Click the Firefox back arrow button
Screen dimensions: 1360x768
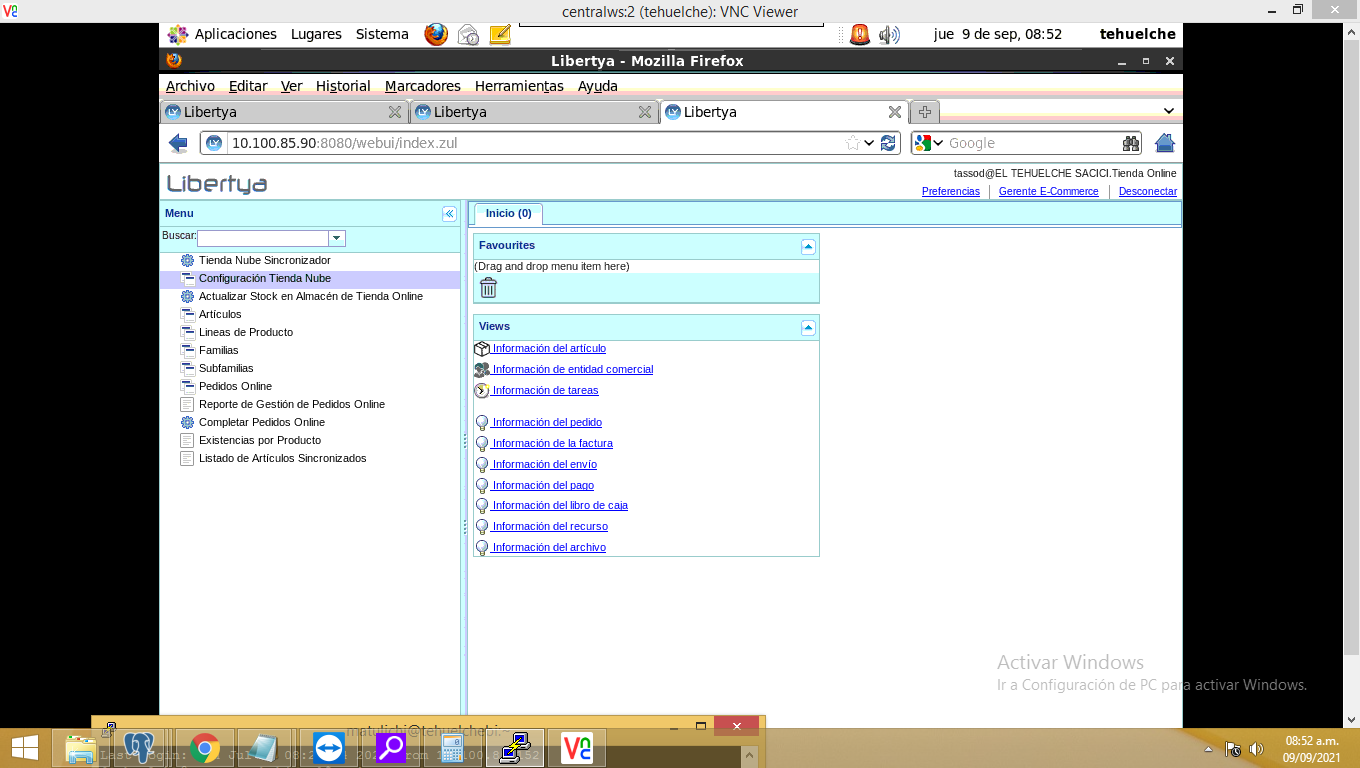[179, 143]
